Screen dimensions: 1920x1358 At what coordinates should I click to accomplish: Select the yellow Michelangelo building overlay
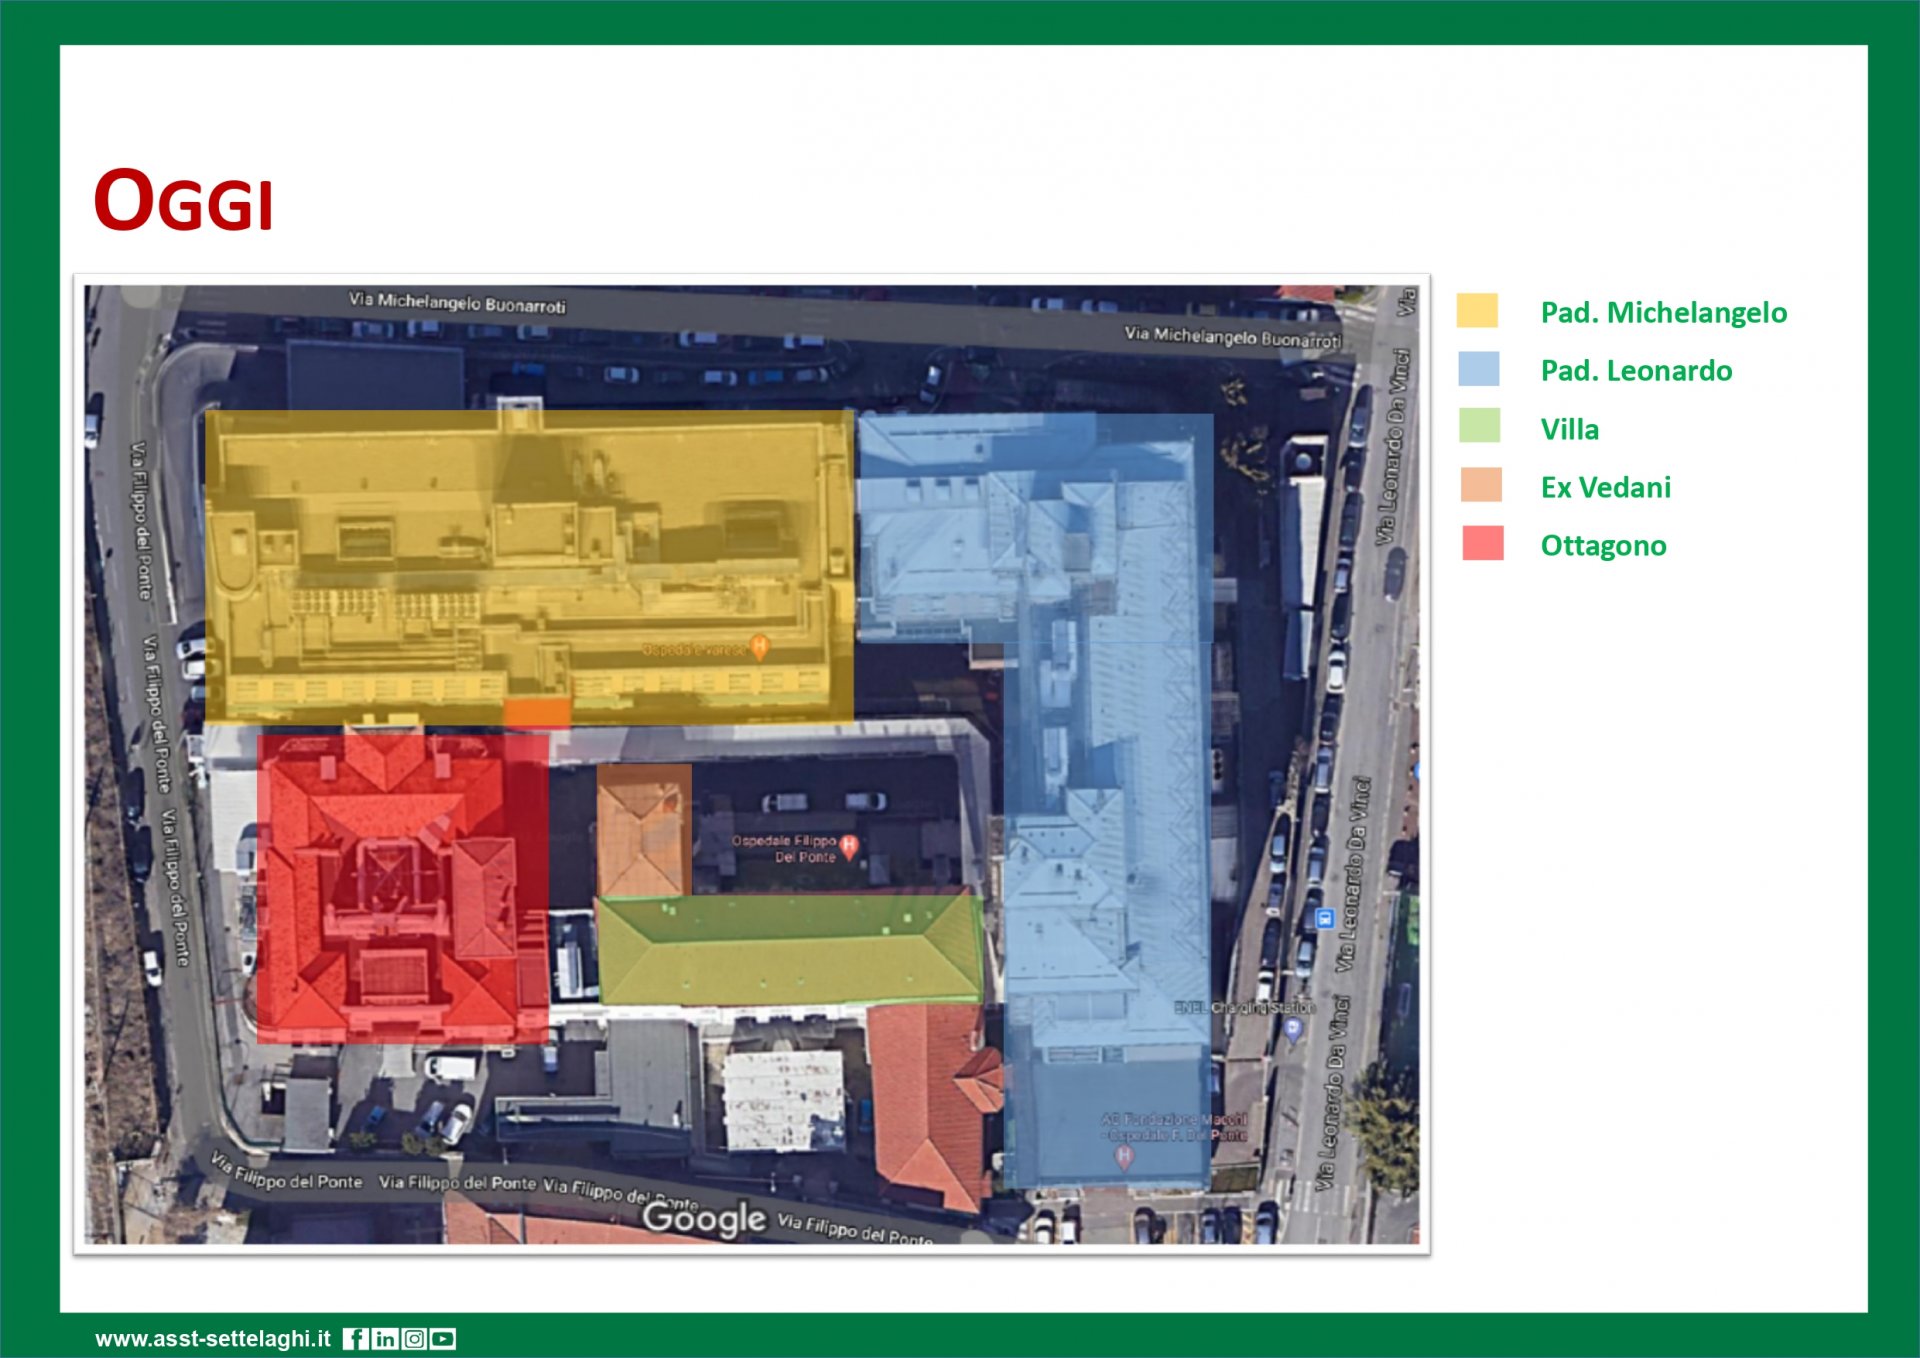(529, 567)
